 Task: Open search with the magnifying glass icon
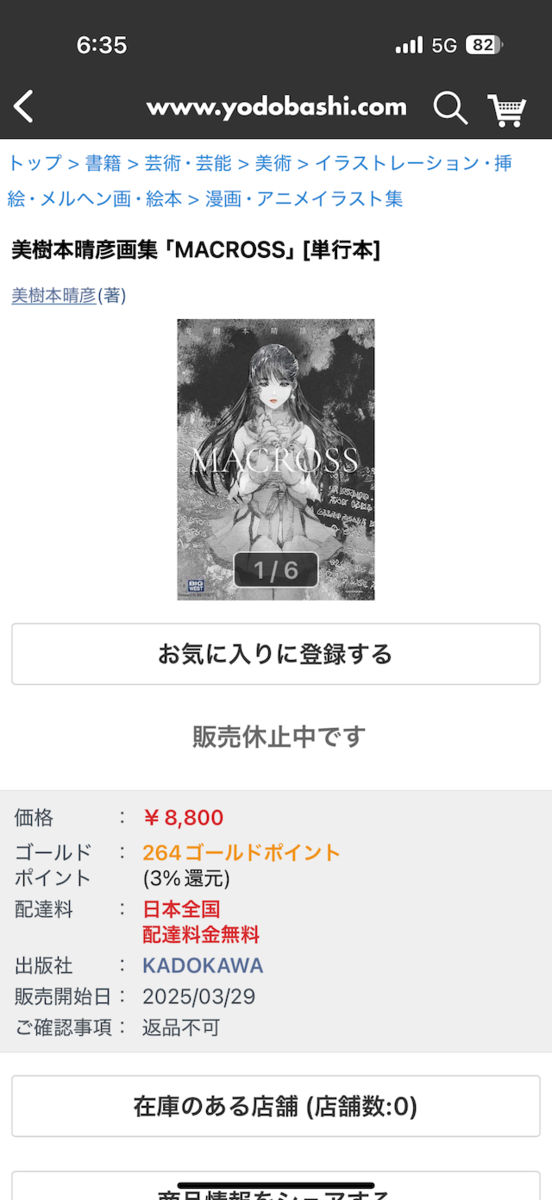450,107
